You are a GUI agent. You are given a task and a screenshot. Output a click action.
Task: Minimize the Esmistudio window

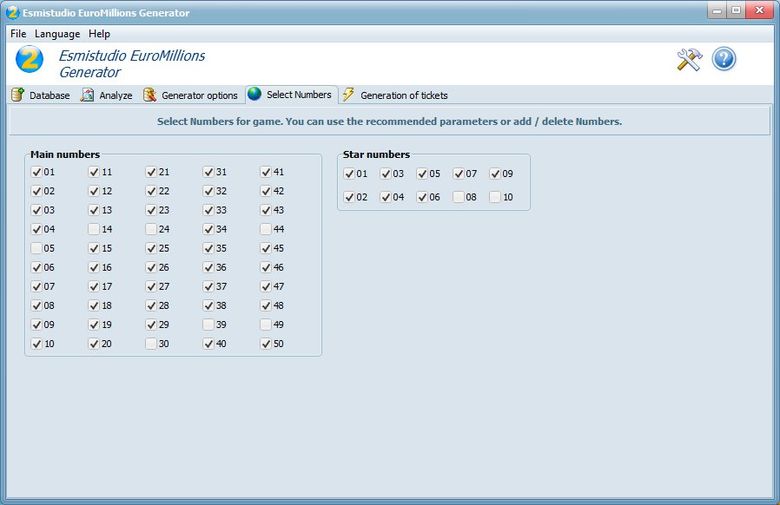tap(717, 10)
